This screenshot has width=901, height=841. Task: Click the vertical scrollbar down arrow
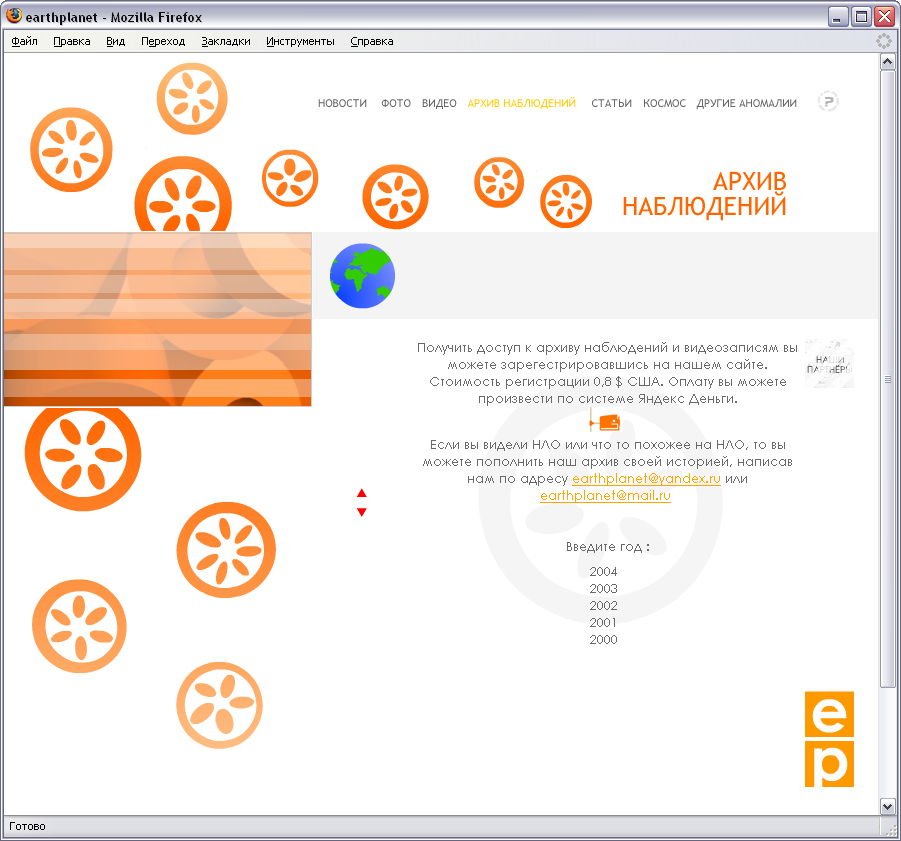click(x=887, y=807)
